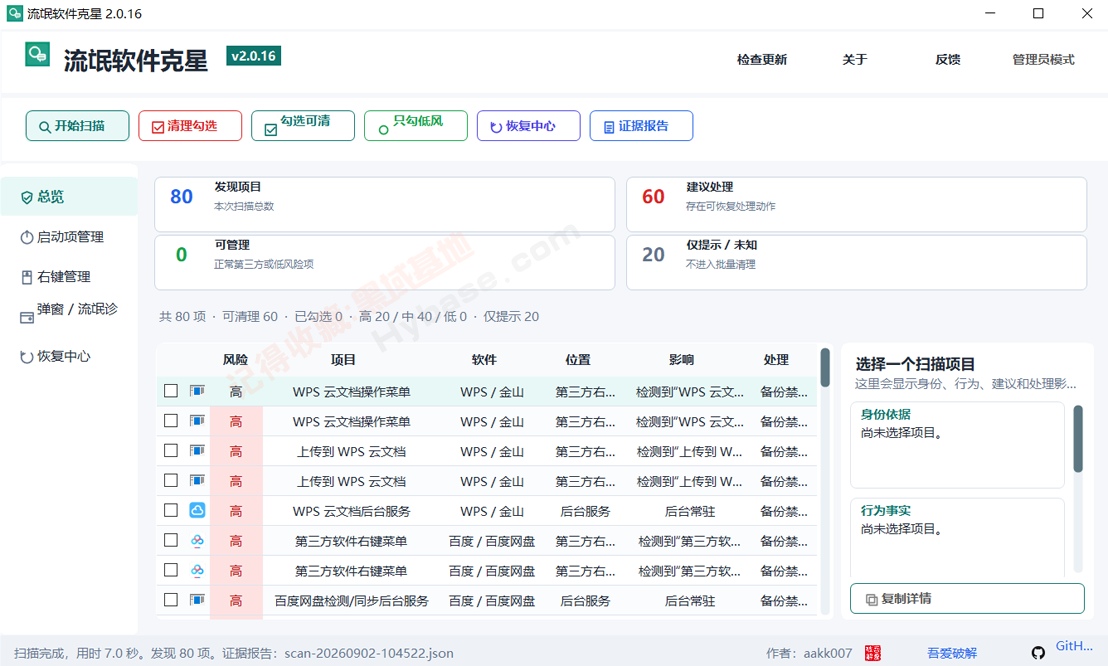Click 后台常驻 cell in WPS 云文档后台服务 row
Viewport: 1108px width, 666px height.
[x=690, y=511]
